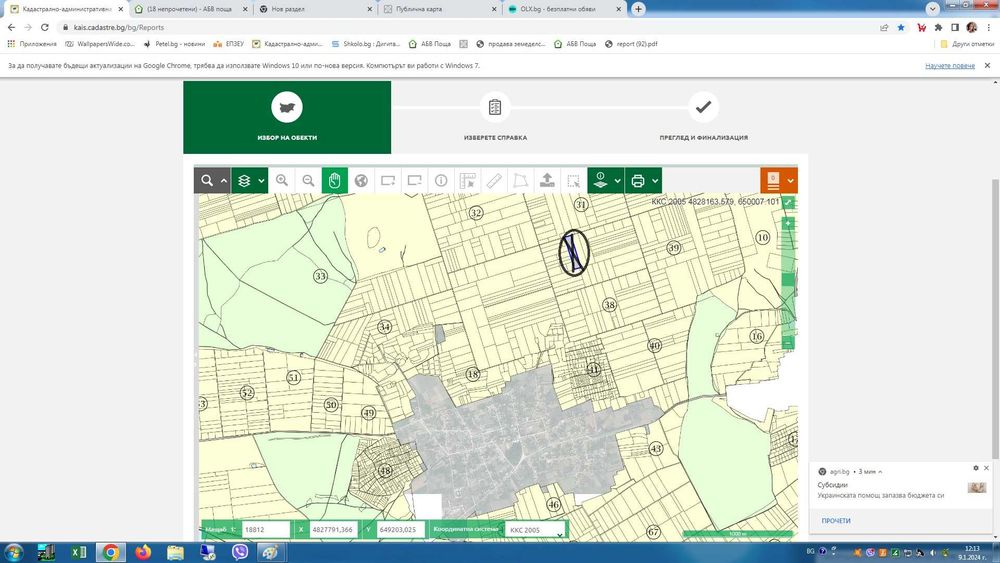The height and width of the screenshot is (563, 1000).
Task: Click the zoom-out magnifier on map toolbar
Action: [x=308, y=181]
